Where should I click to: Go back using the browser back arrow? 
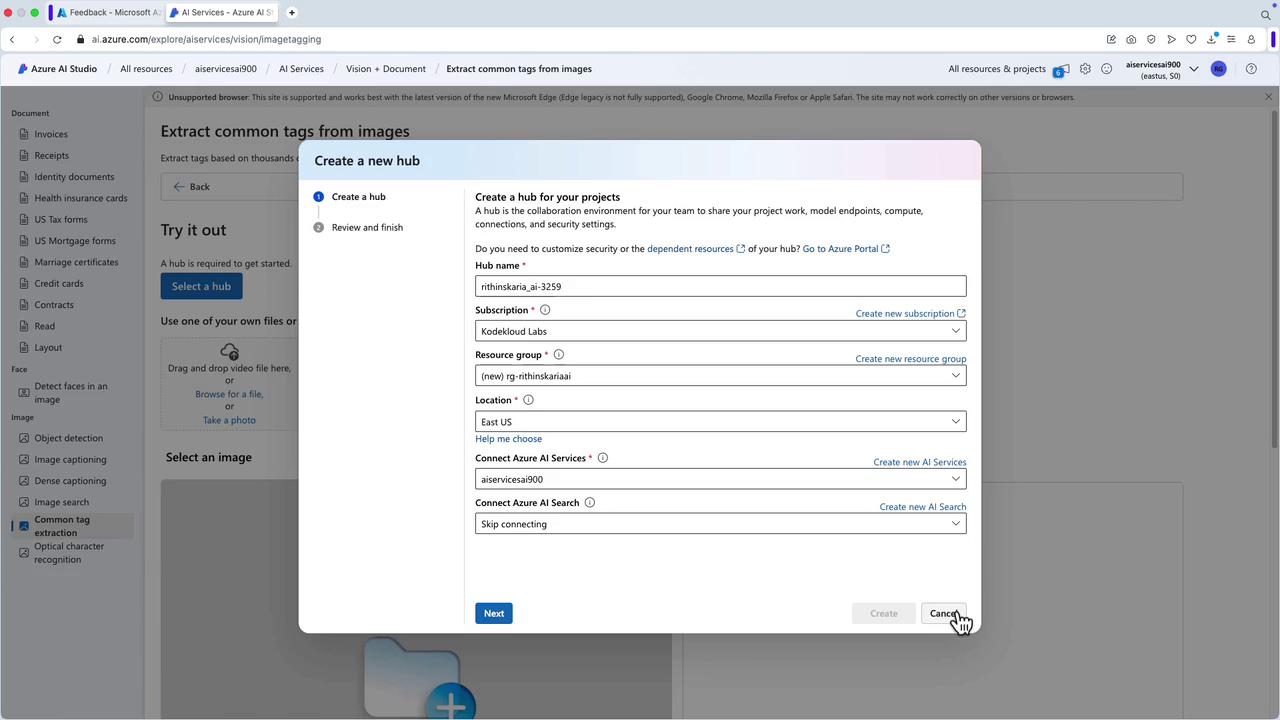pyautogui.click(x=12, y=40)
